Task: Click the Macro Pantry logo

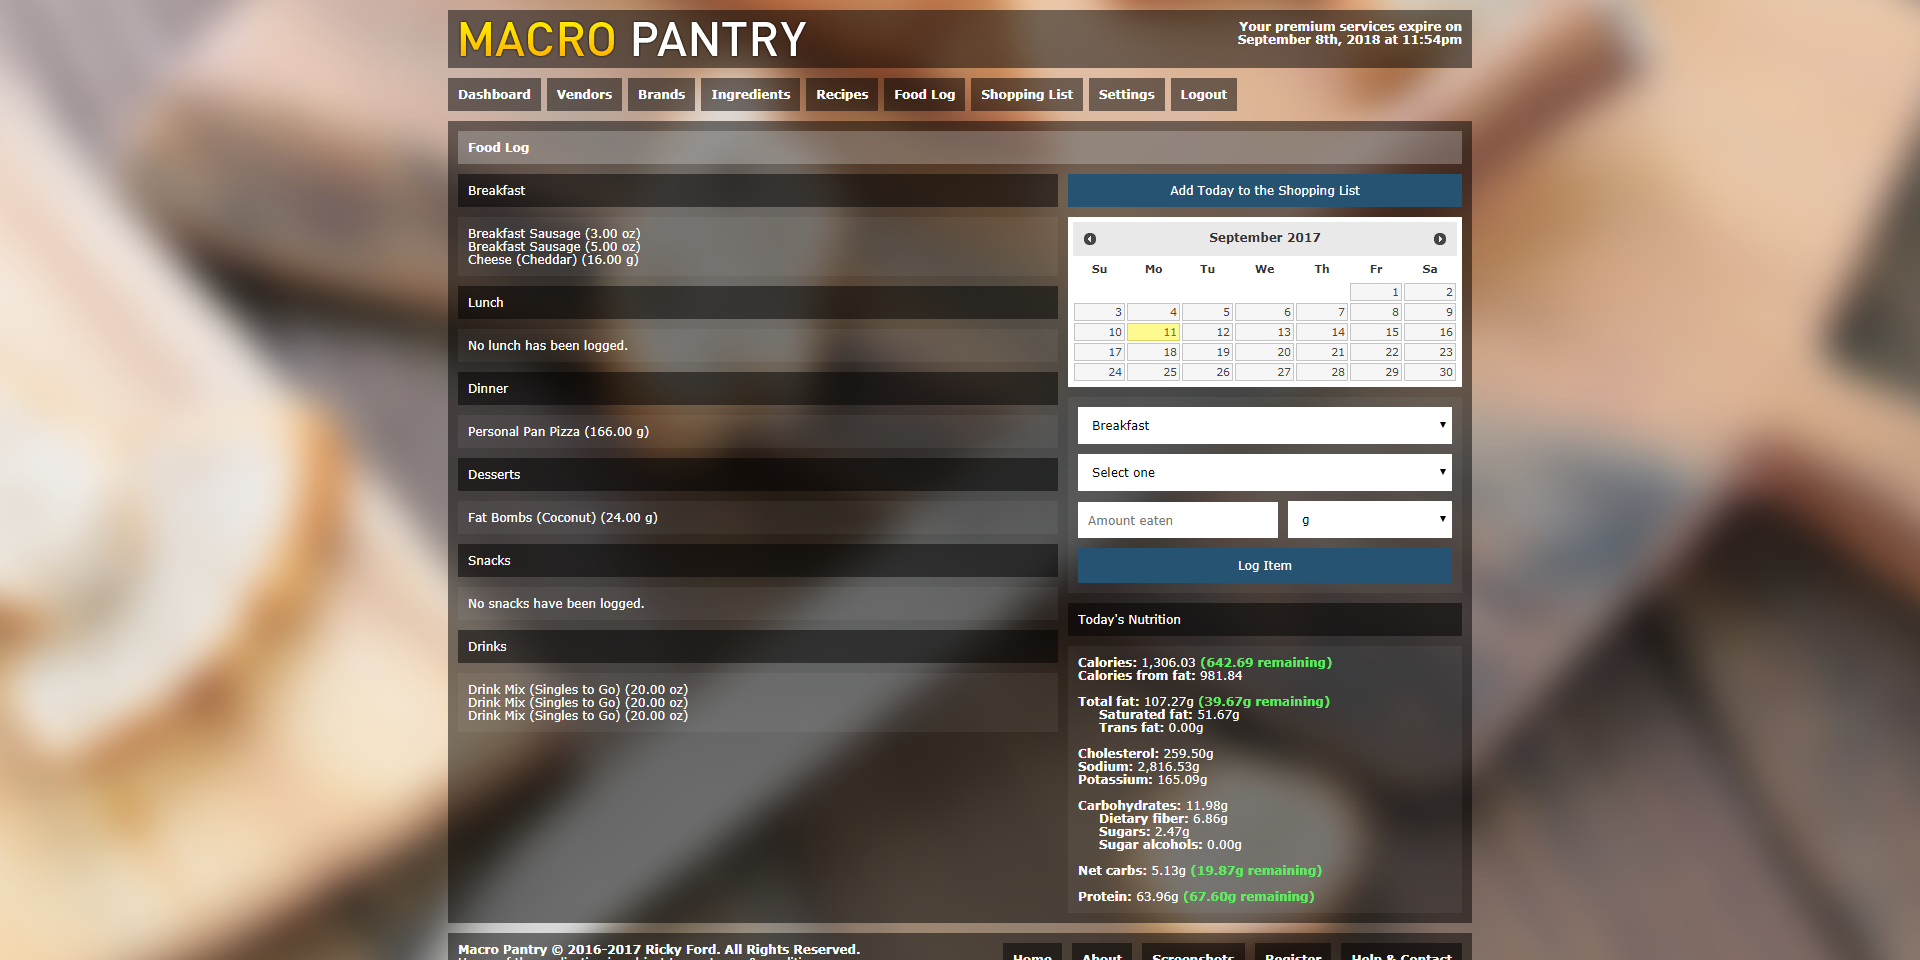Action: (632, 40)
